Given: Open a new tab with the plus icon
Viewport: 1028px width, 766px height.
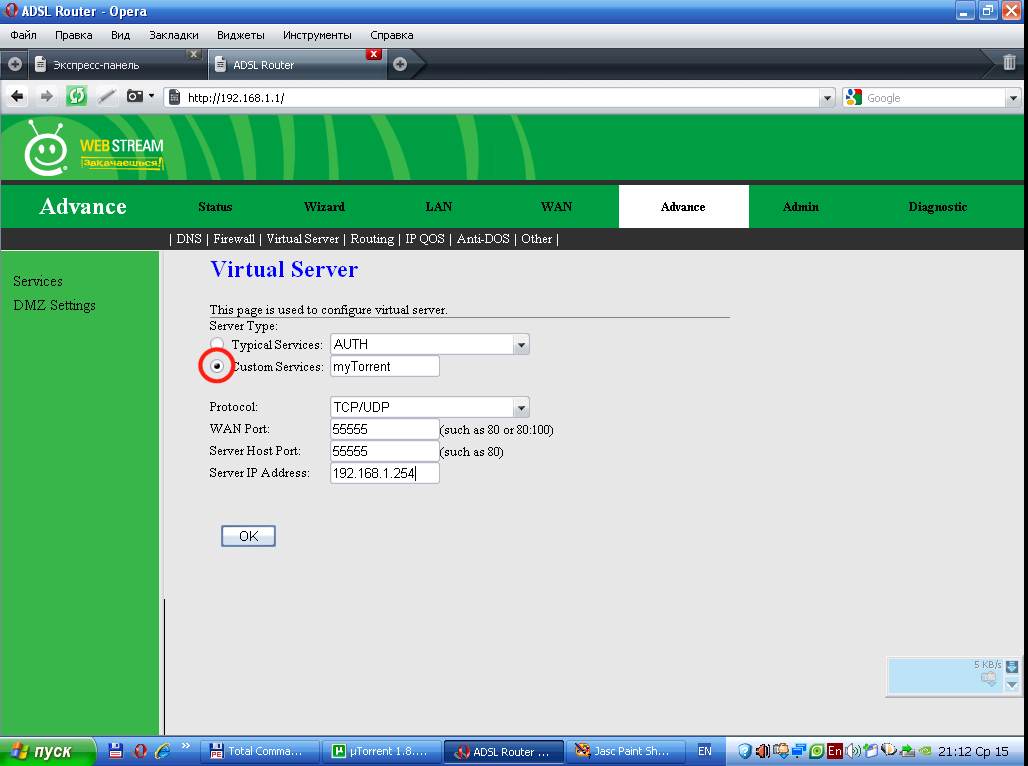Looking at the screenshot, I should click(x=400, y=64).
